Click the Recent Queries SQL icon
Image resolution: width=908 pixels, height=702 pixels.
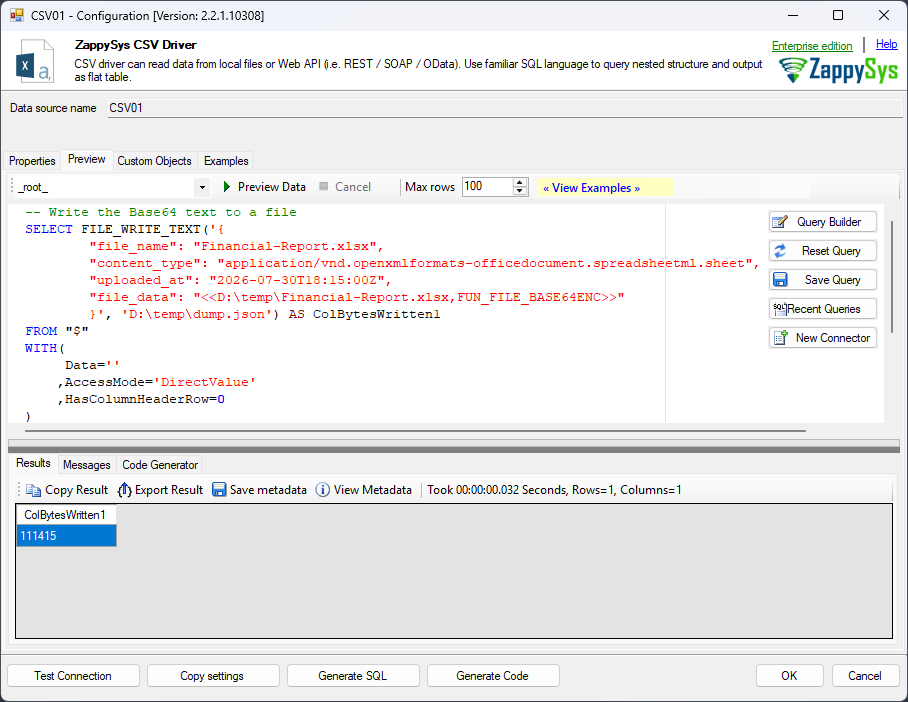pyautogui.click(x=780, y=309)
